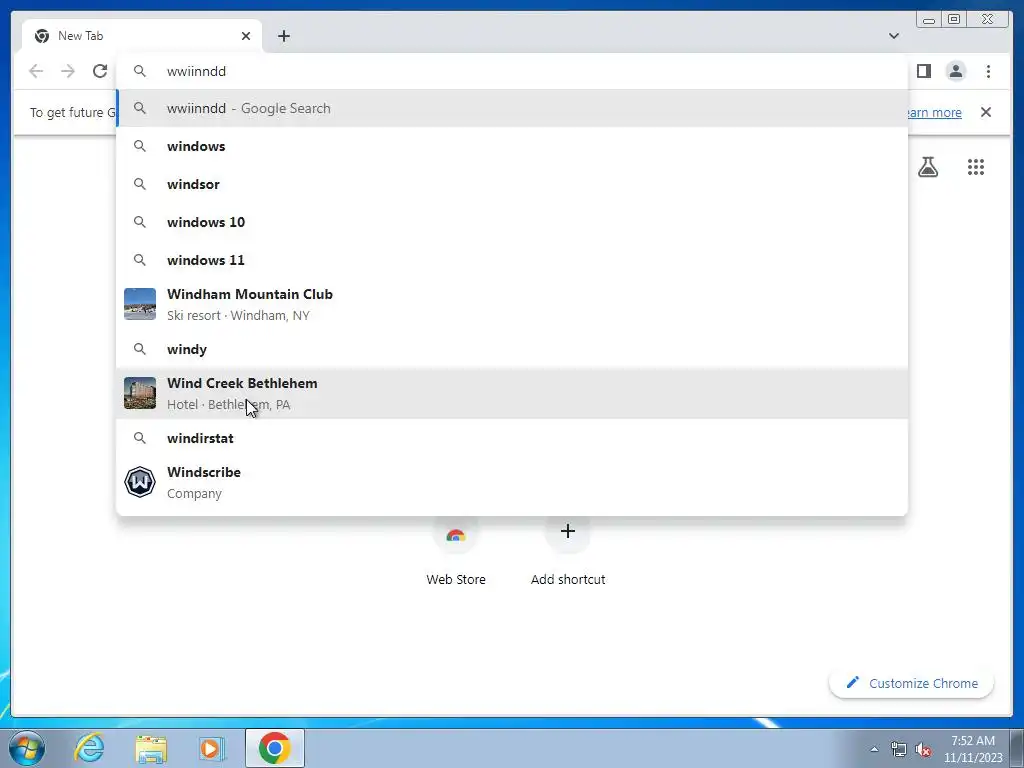Open Windows Media Player from the taskbar
Viewport: 1024px width, 768px height.
(211, 748)
